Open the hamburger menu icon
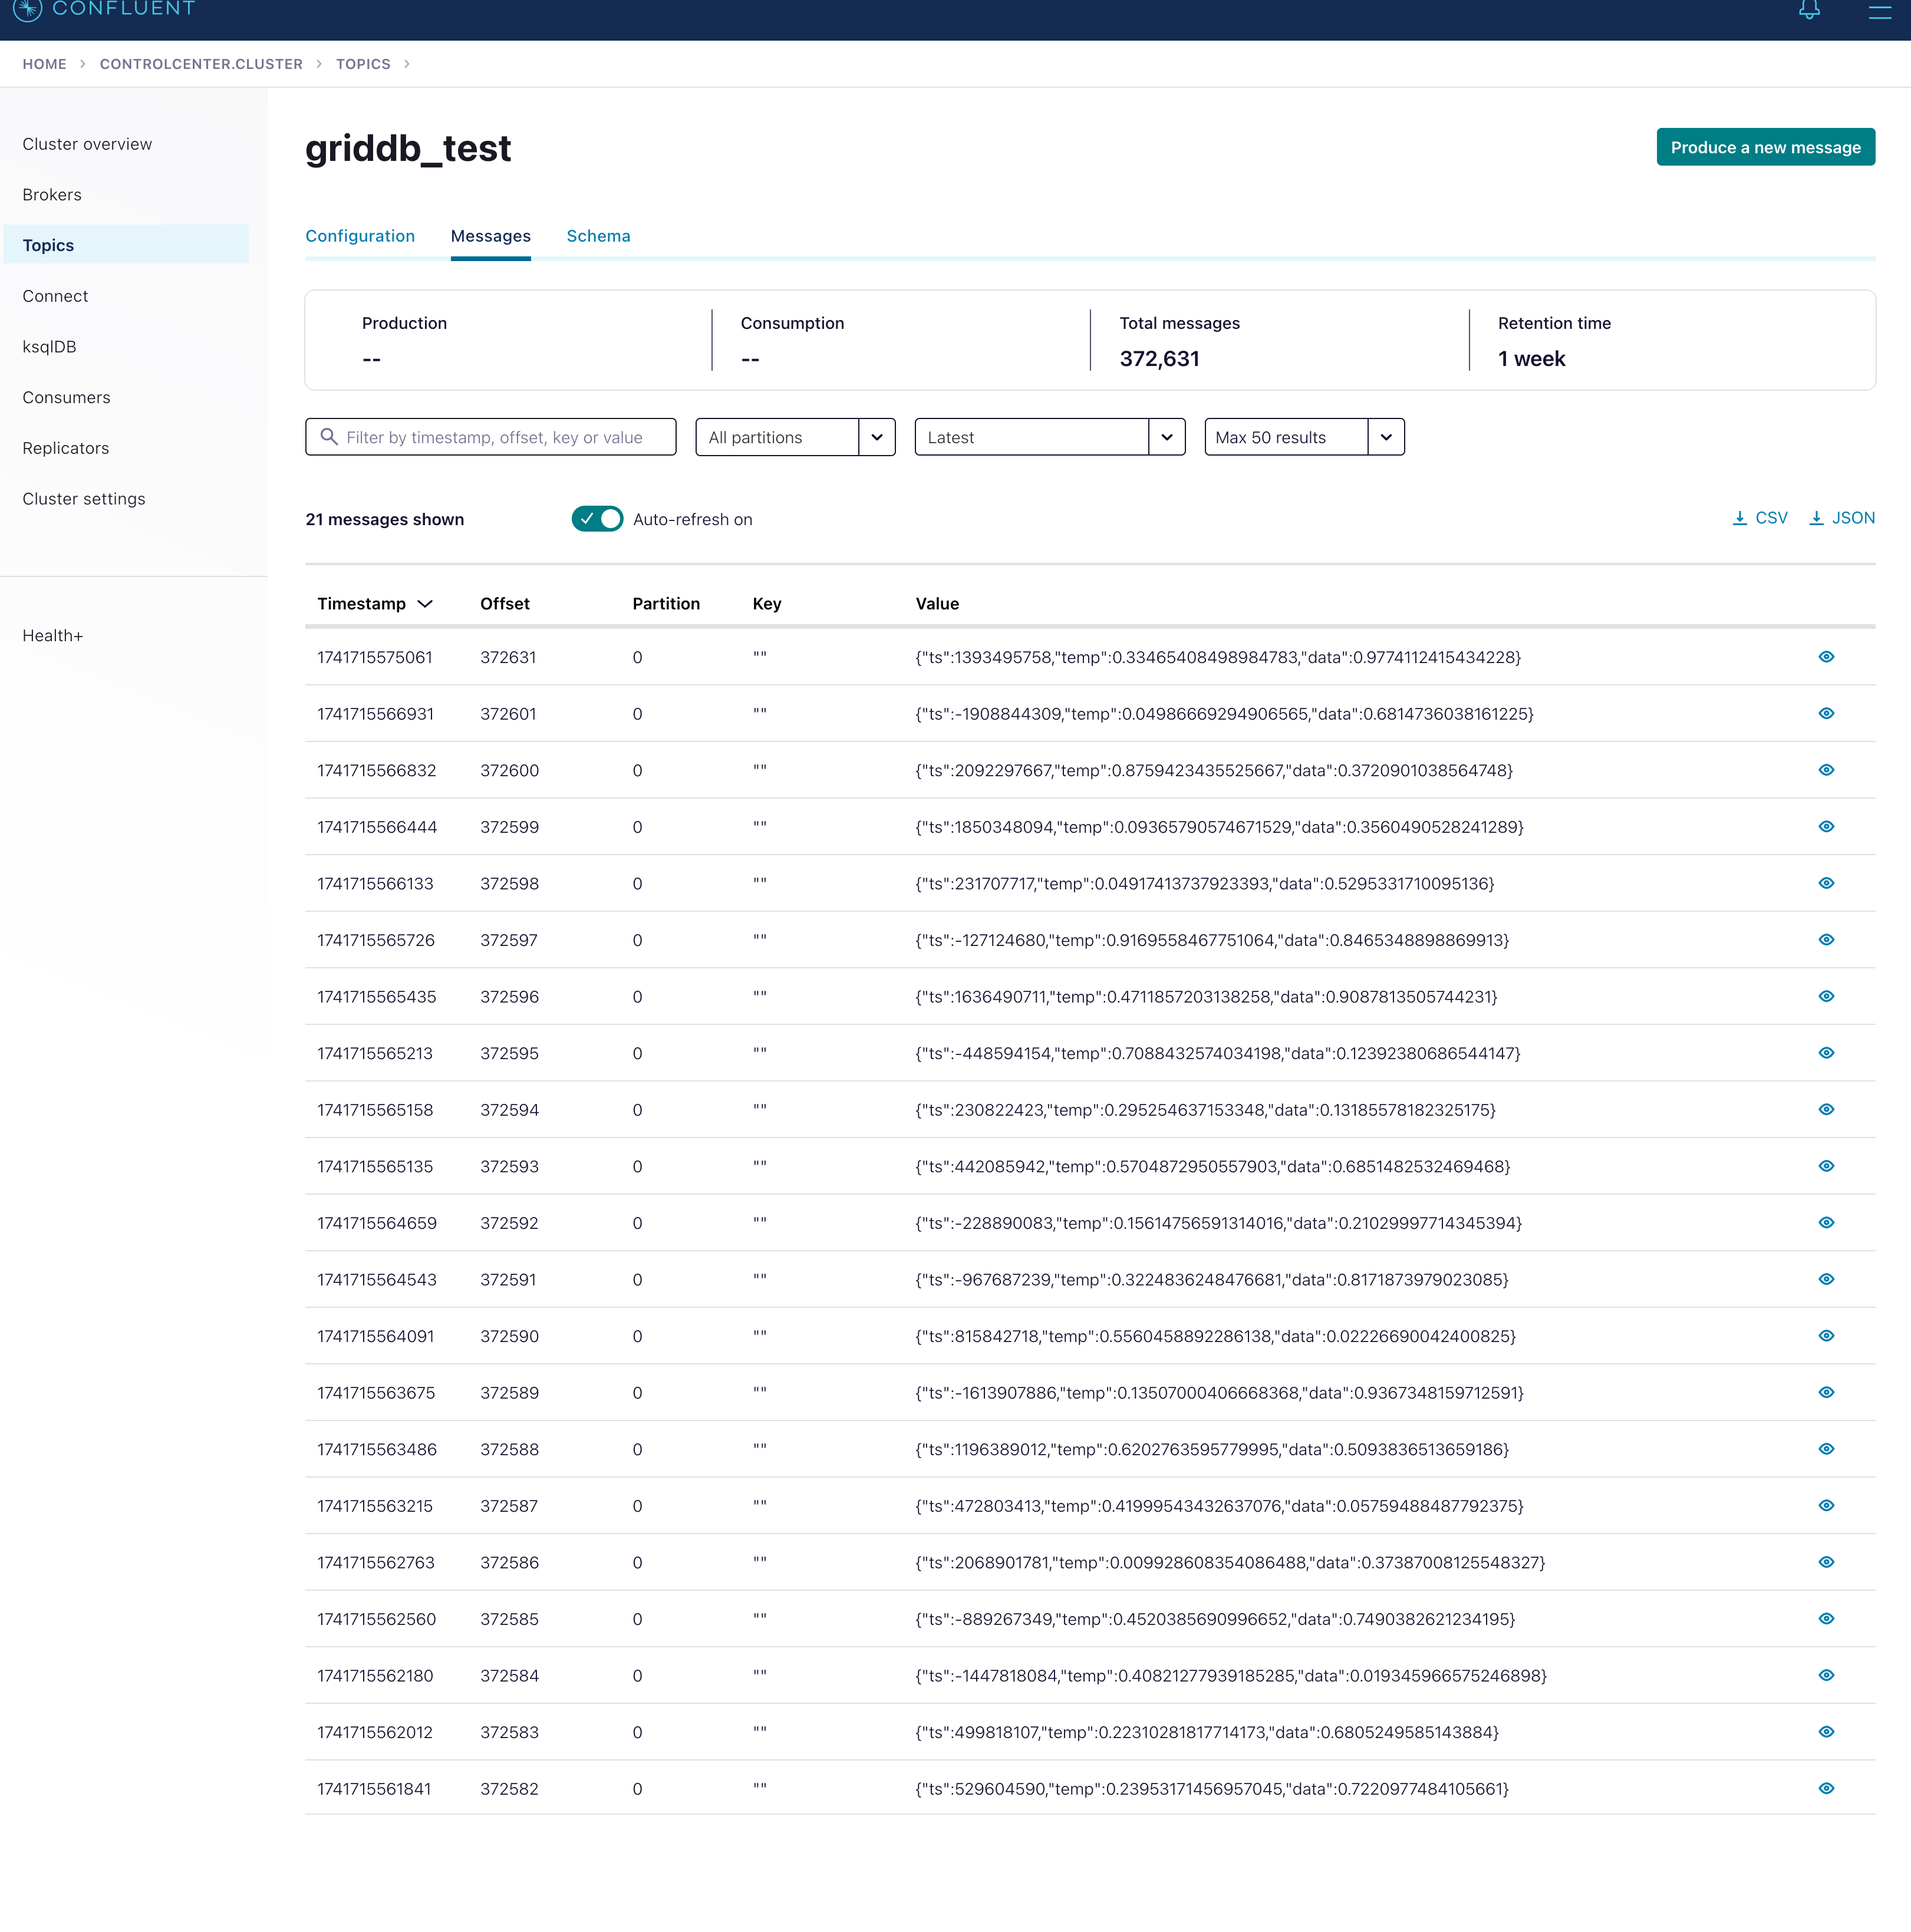 tap(1879, 11)
